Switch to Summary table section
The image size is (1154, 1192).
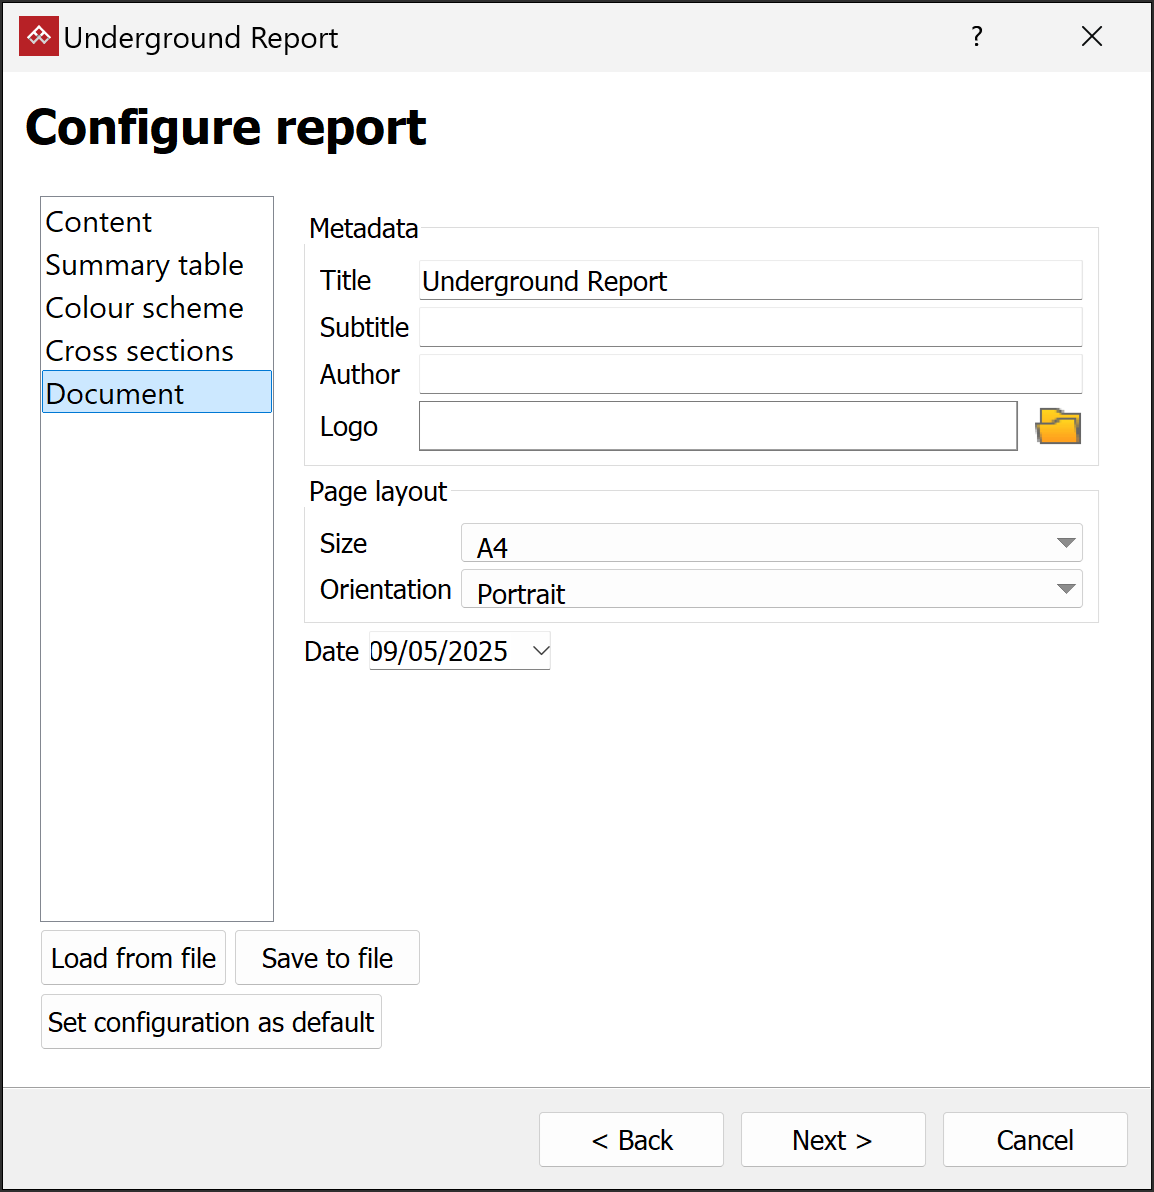145,265
